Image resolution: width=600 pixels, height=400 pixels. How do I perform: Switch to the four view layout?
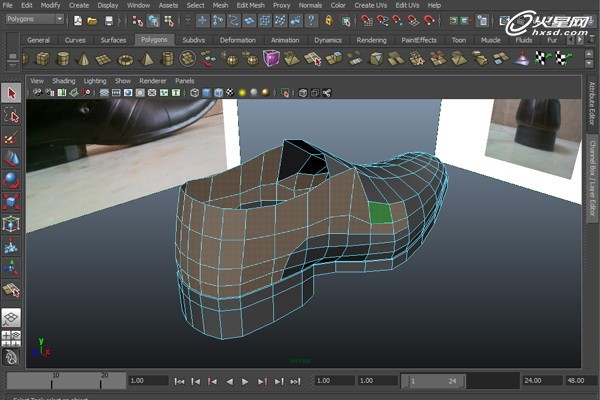coord(11,337)
